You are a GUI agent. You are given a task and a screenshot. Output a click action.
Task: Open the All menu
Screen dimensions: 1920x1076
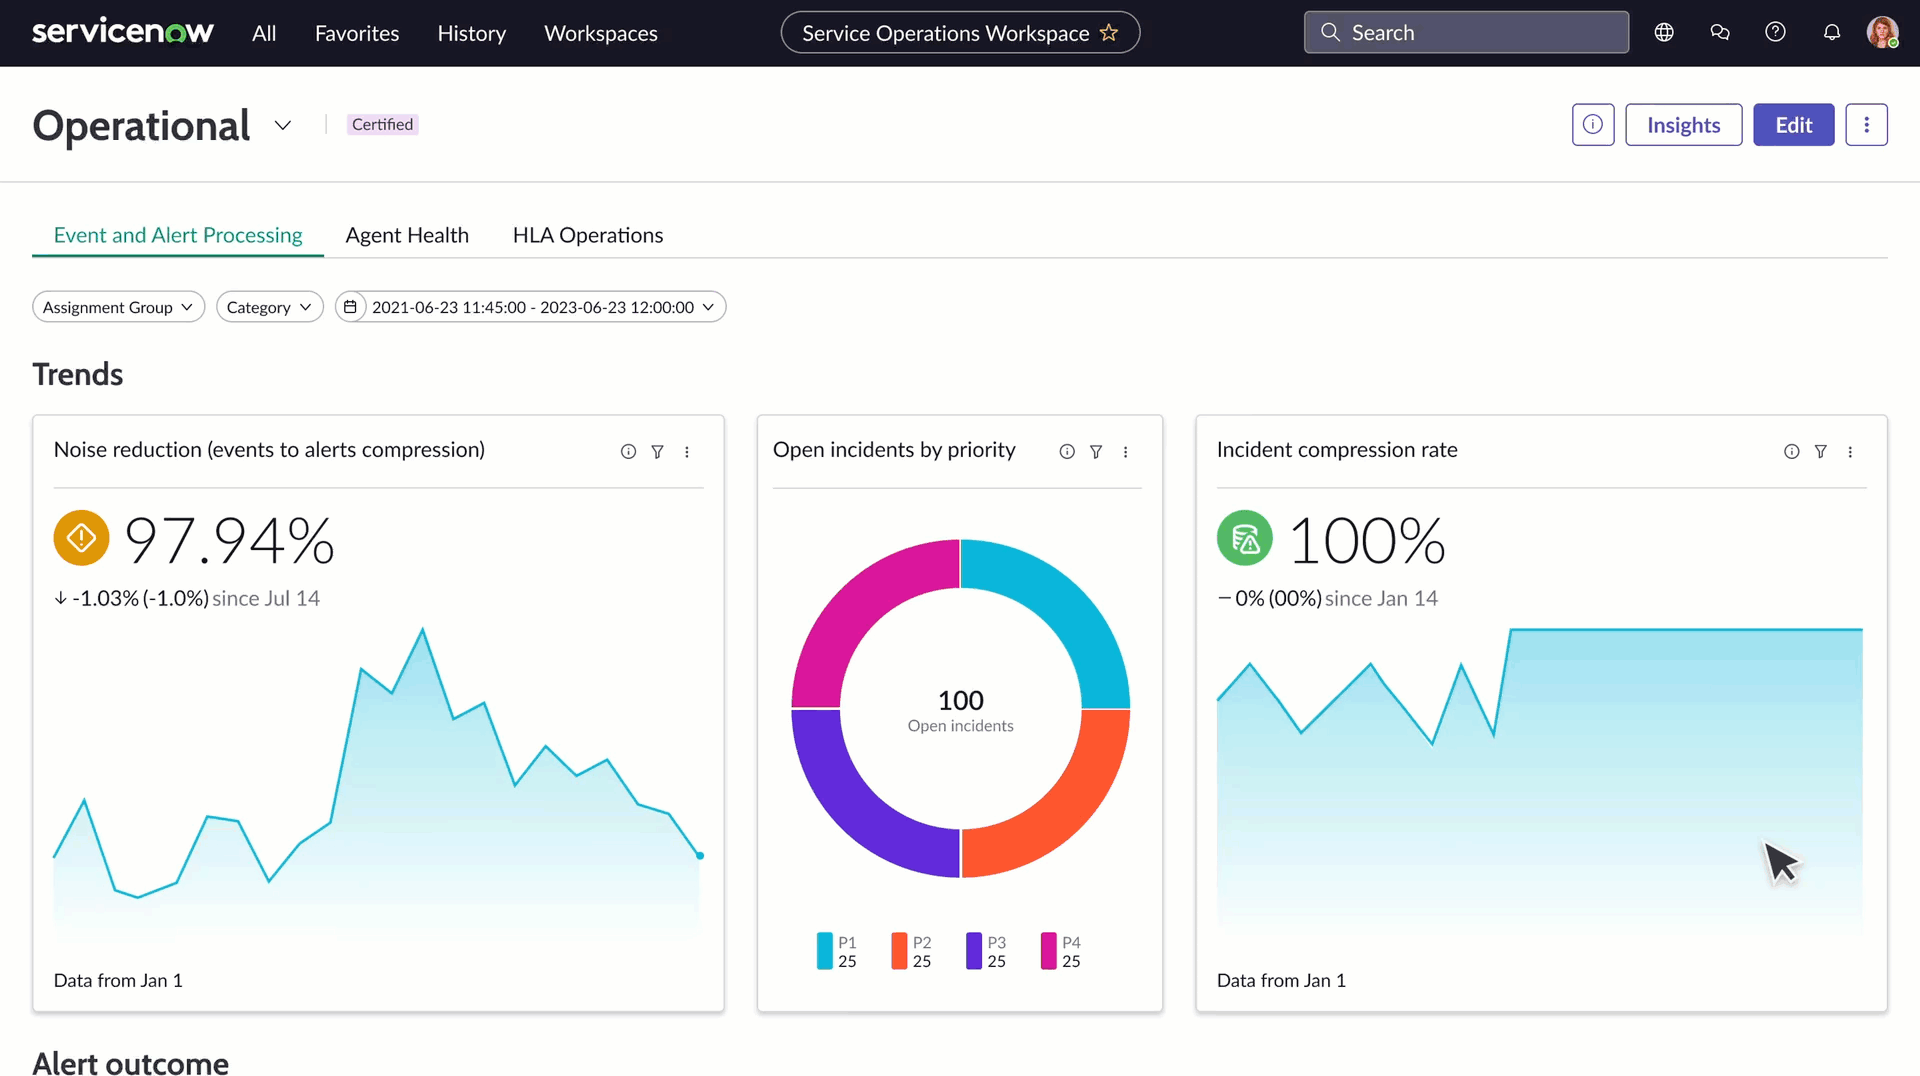pos(264,33)
